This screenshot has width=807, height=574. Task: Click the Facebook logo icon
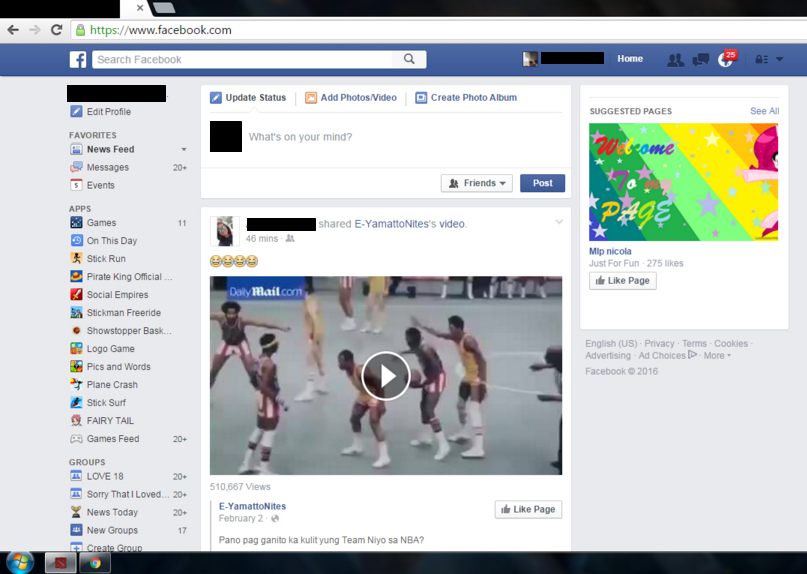click(x=78, y=60)
